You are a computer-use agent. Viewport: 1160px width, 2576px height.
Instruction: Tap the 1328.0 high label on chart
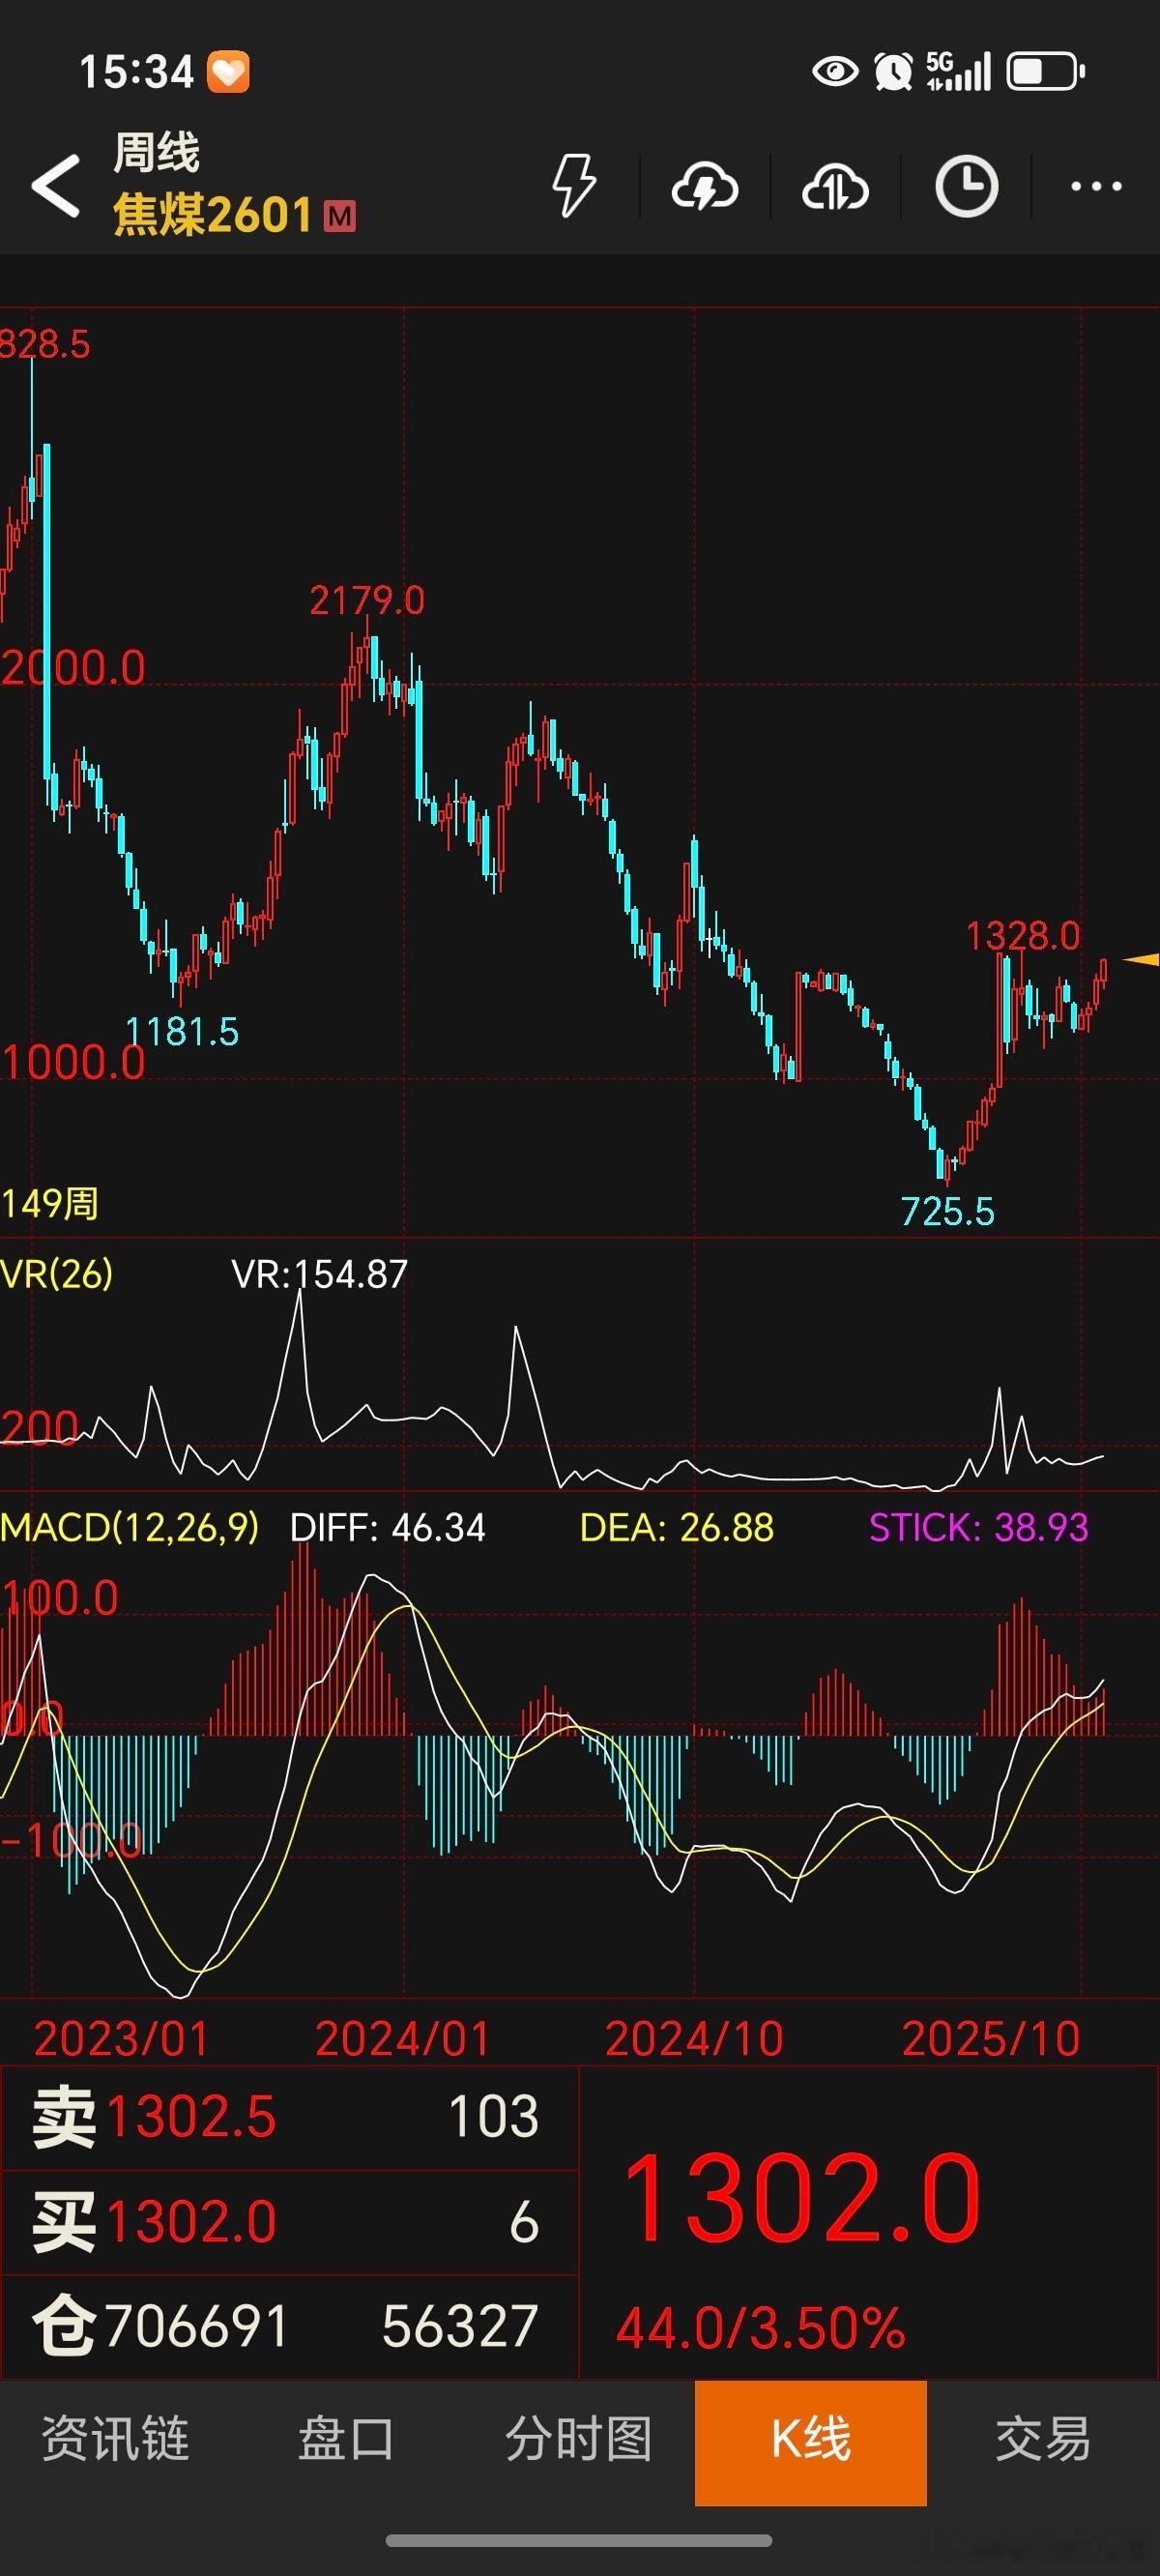tap(1023, 936)
